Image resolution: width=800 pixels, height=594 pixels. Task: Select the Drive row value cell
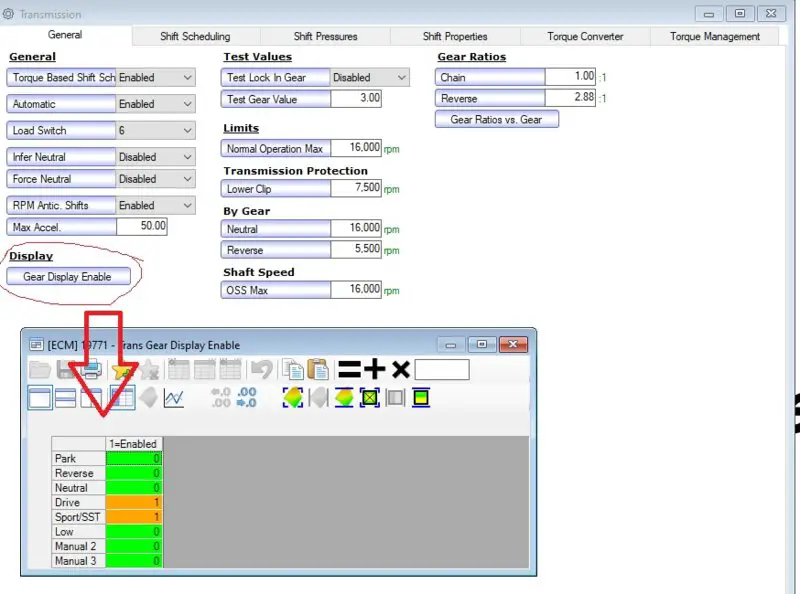134,503
